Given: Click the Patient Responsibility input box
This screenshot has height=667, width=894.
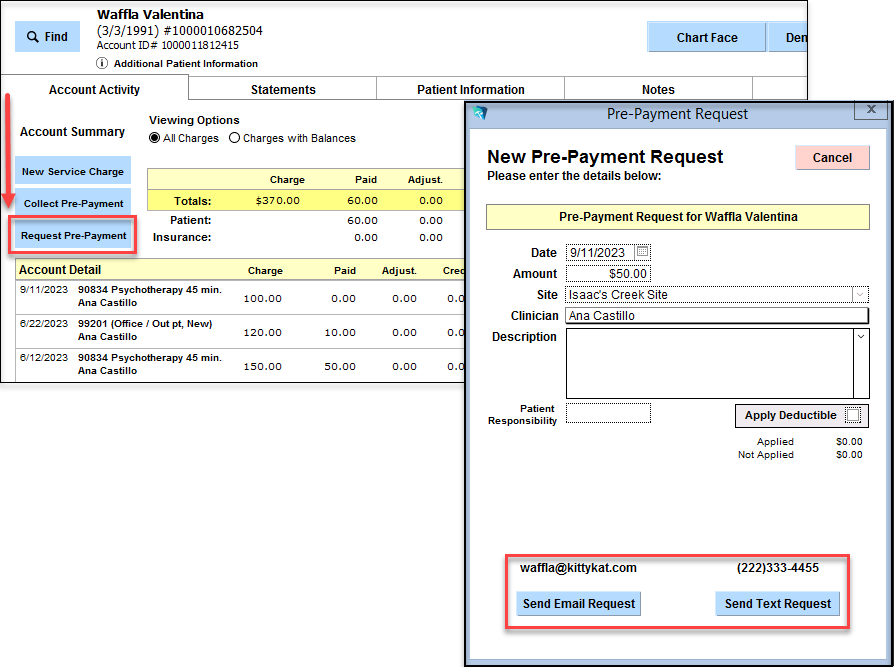Looking at the screenshot, I should (608, 413).
